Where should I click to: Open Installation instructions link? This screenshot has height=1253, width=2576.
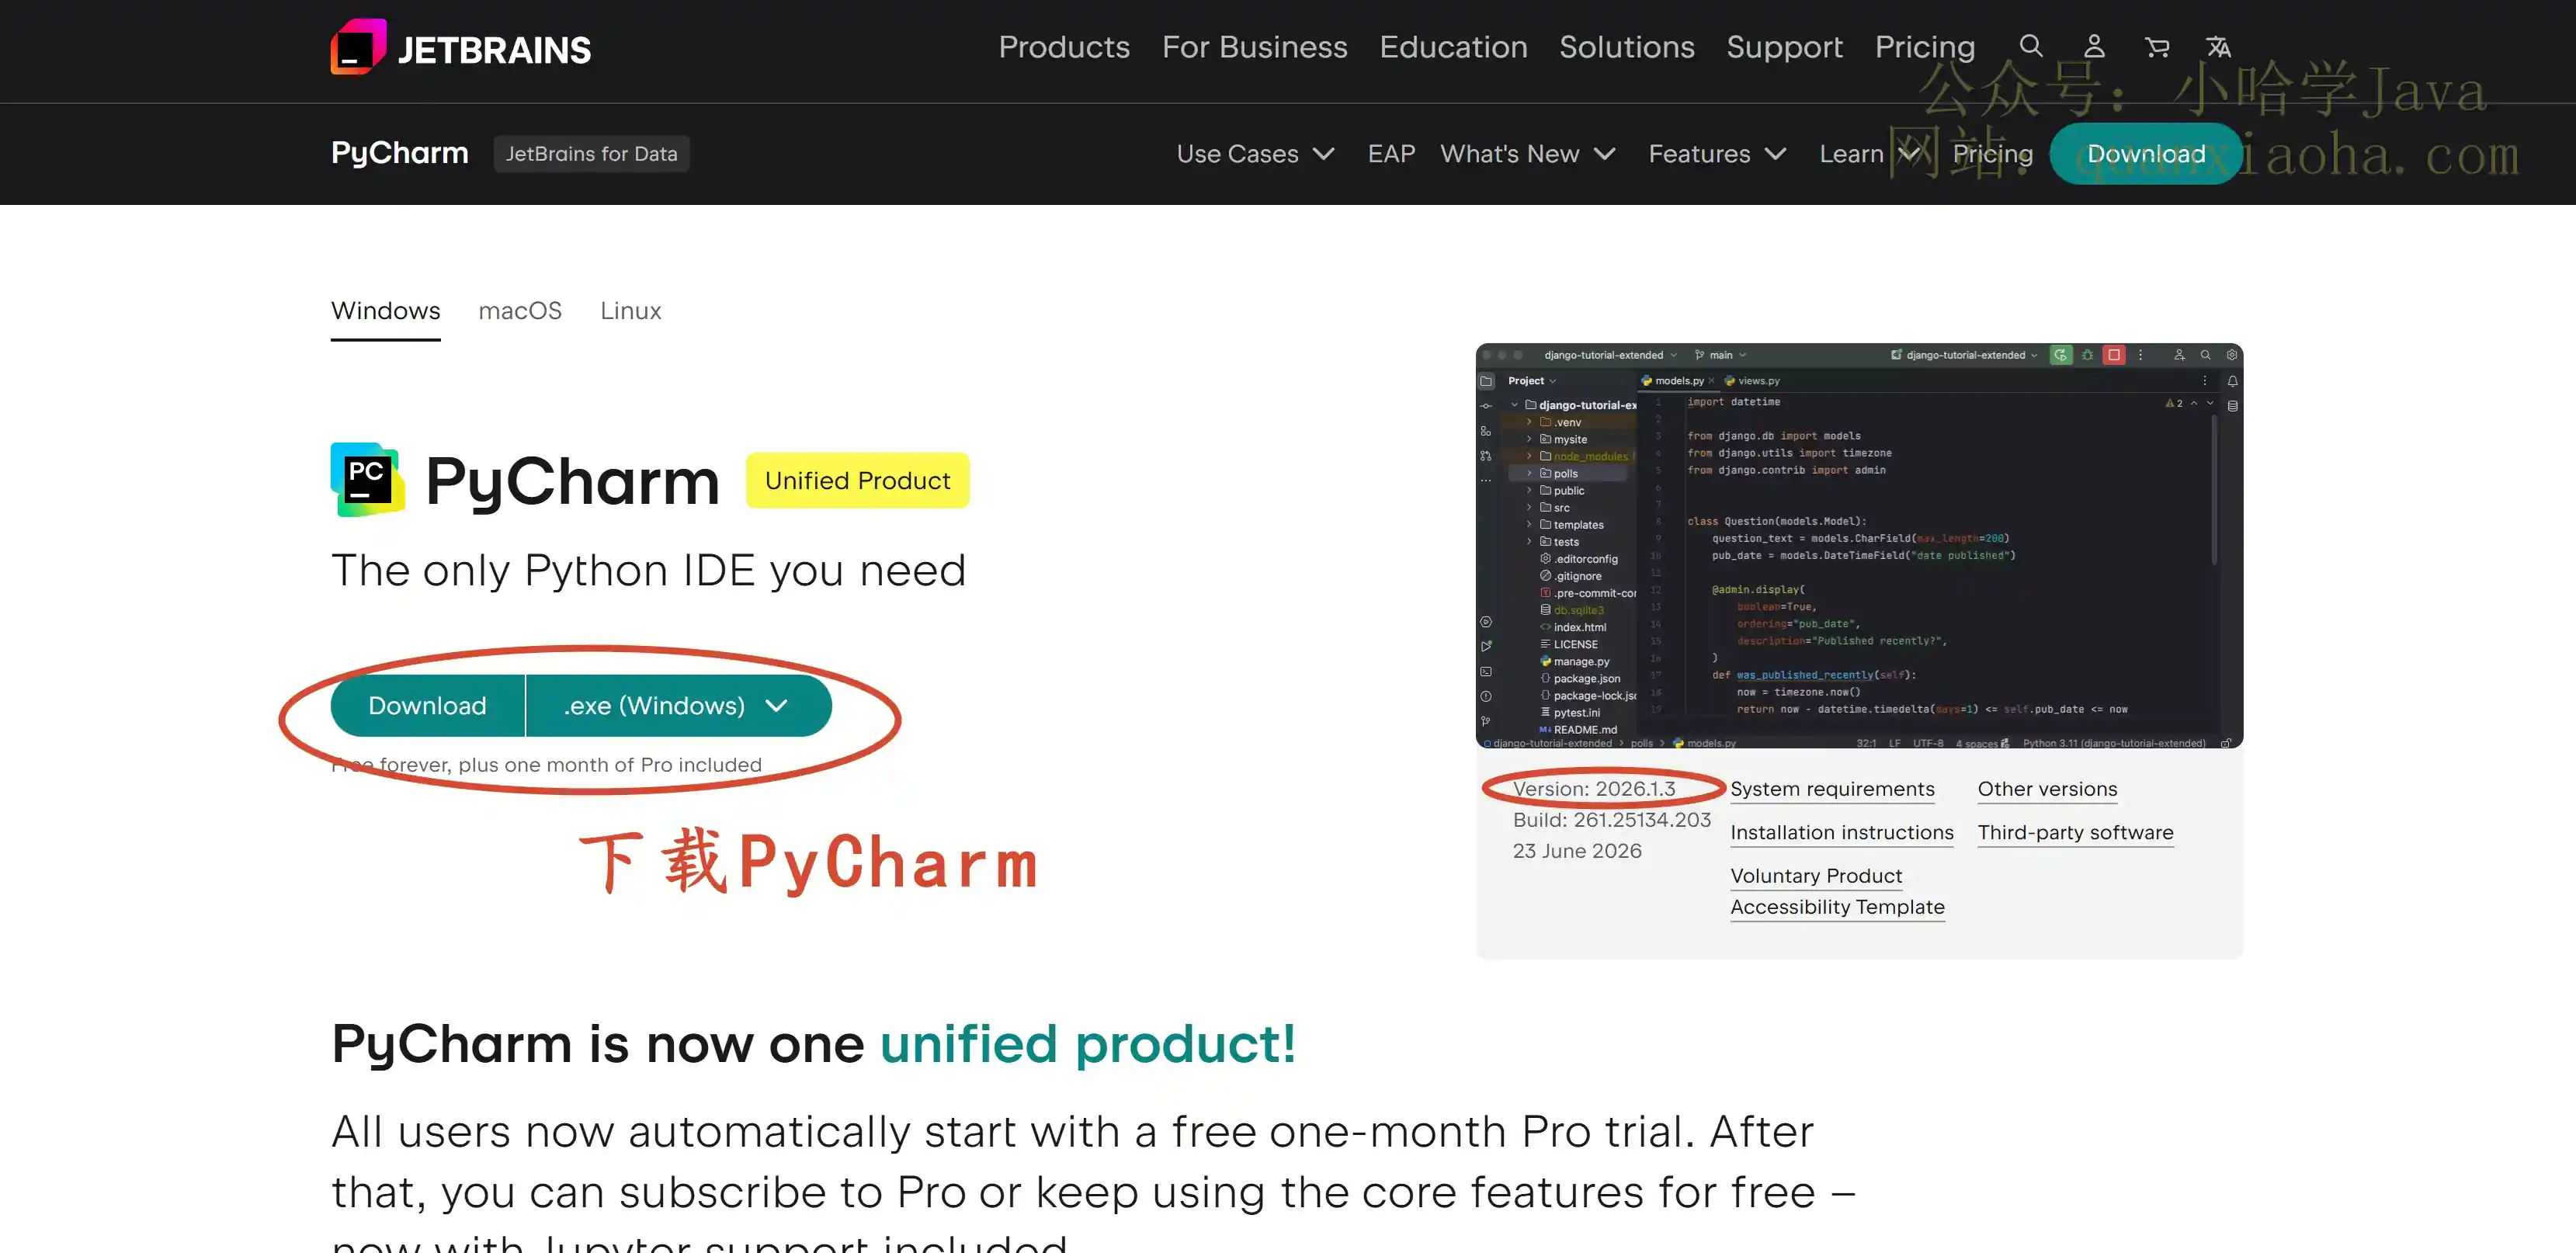click(1841, 832)
